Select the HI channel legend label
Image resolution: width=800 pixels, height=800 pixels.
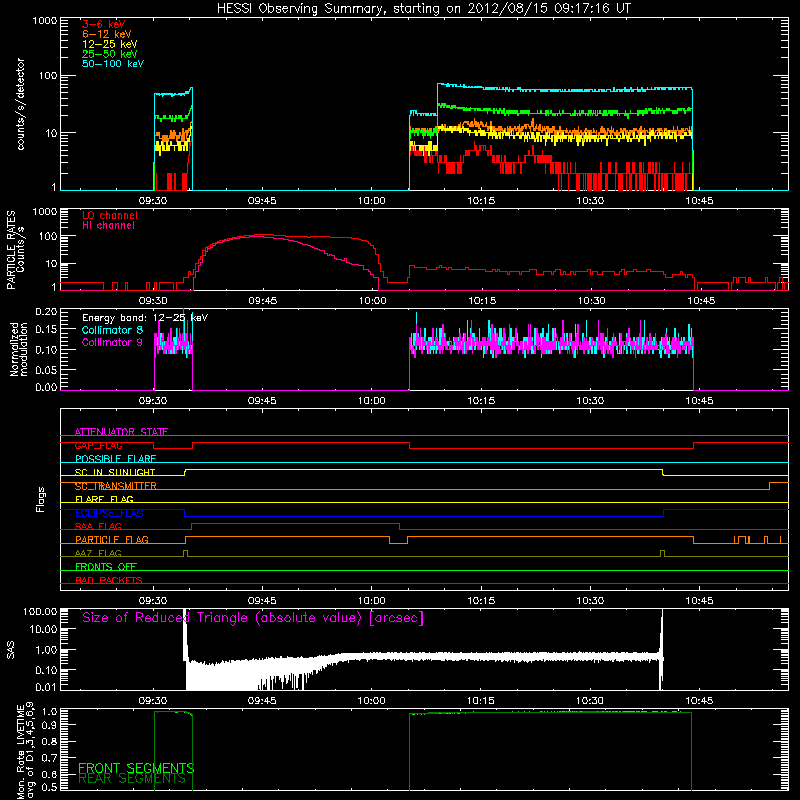108,226
